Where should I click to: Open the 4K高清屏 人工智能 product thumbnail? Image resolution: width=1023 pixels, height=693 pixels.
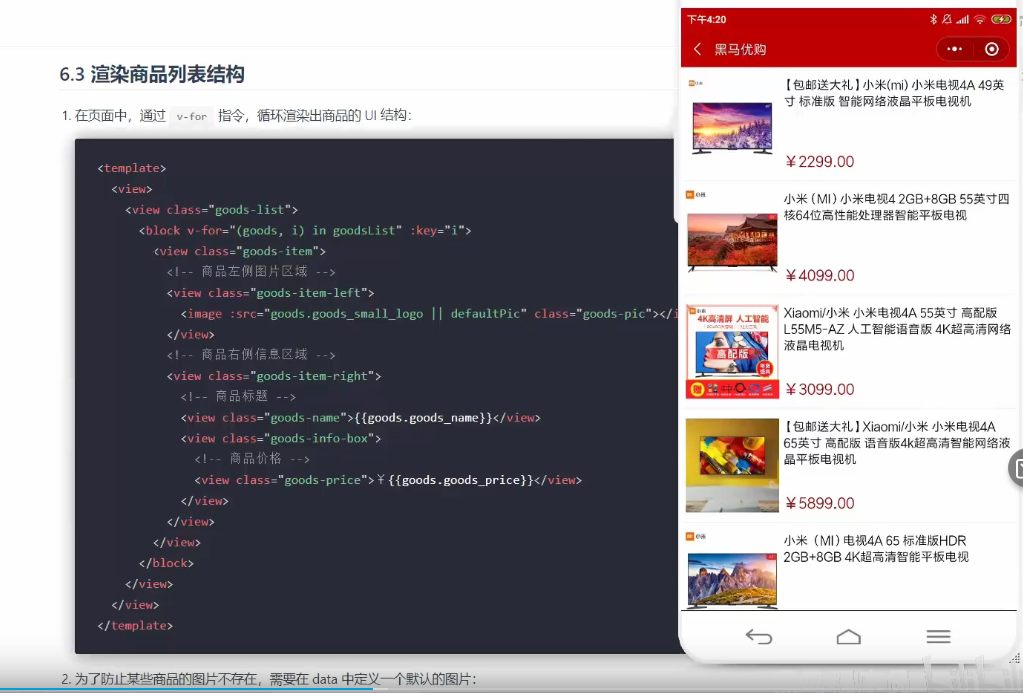click(x=732, y=351)
